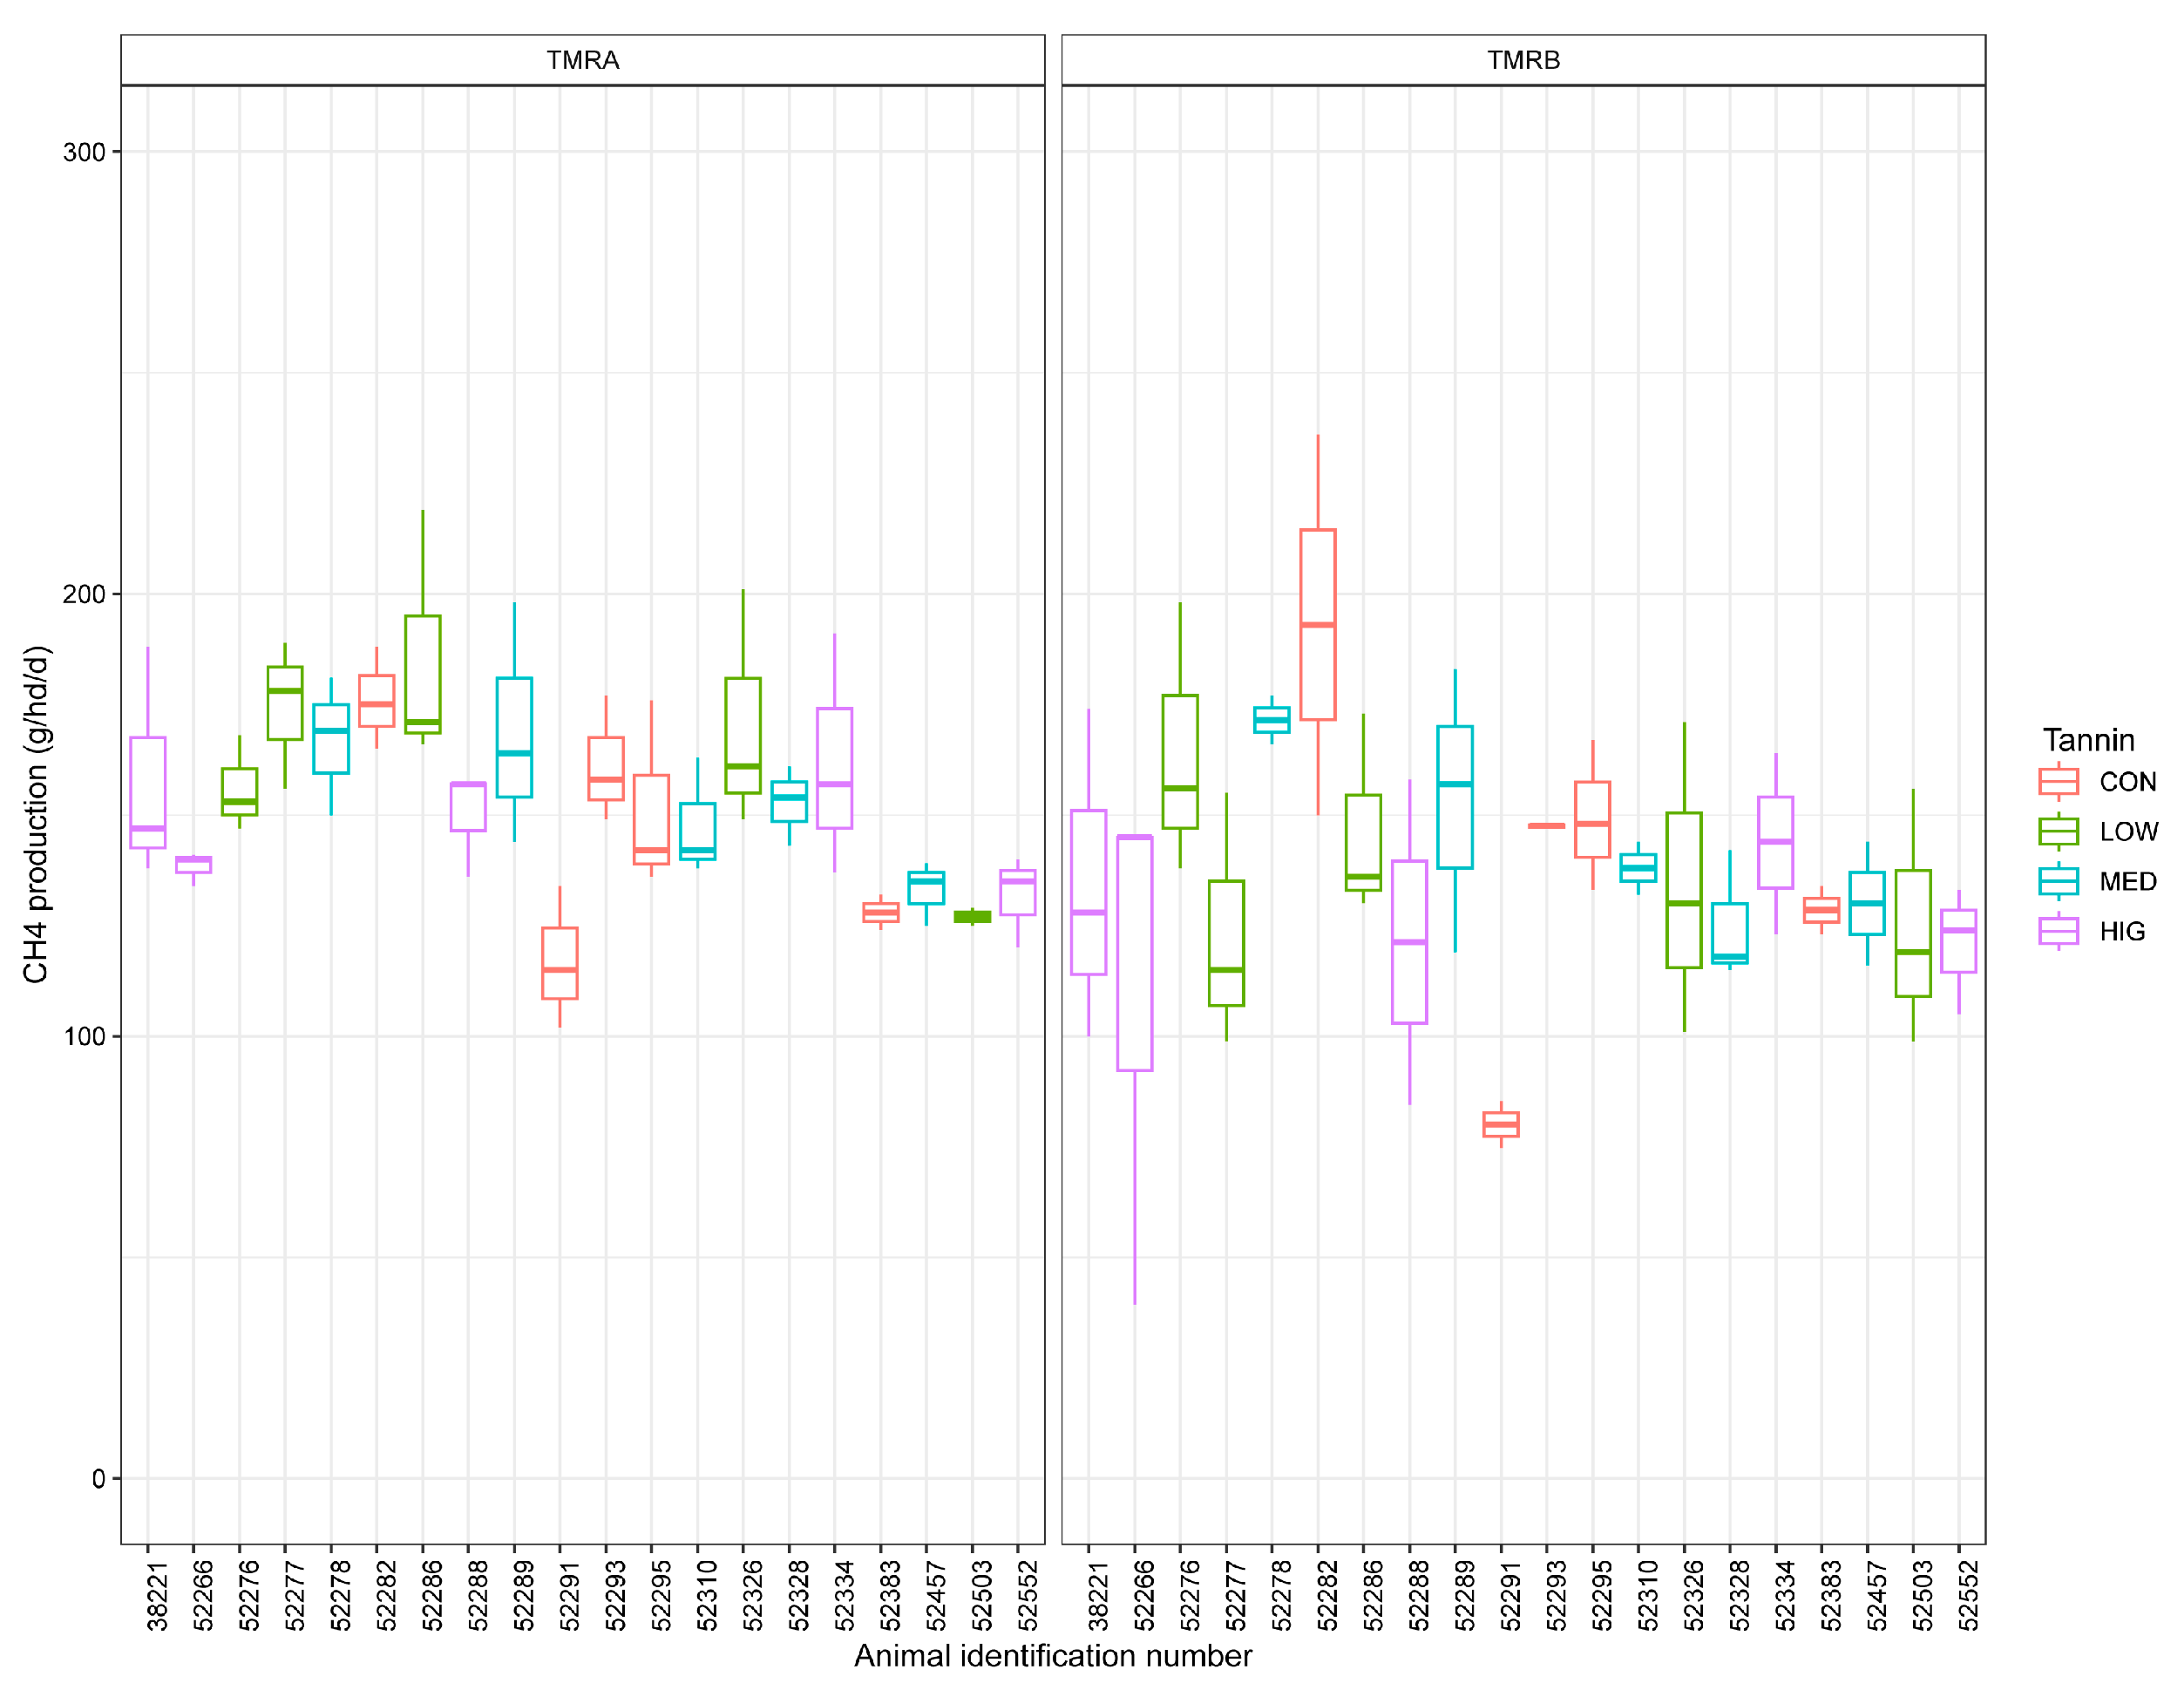Viewport: 2184px width, 1690px height.
Task: Click the MED legend text label
Action: click(2127, 881)
